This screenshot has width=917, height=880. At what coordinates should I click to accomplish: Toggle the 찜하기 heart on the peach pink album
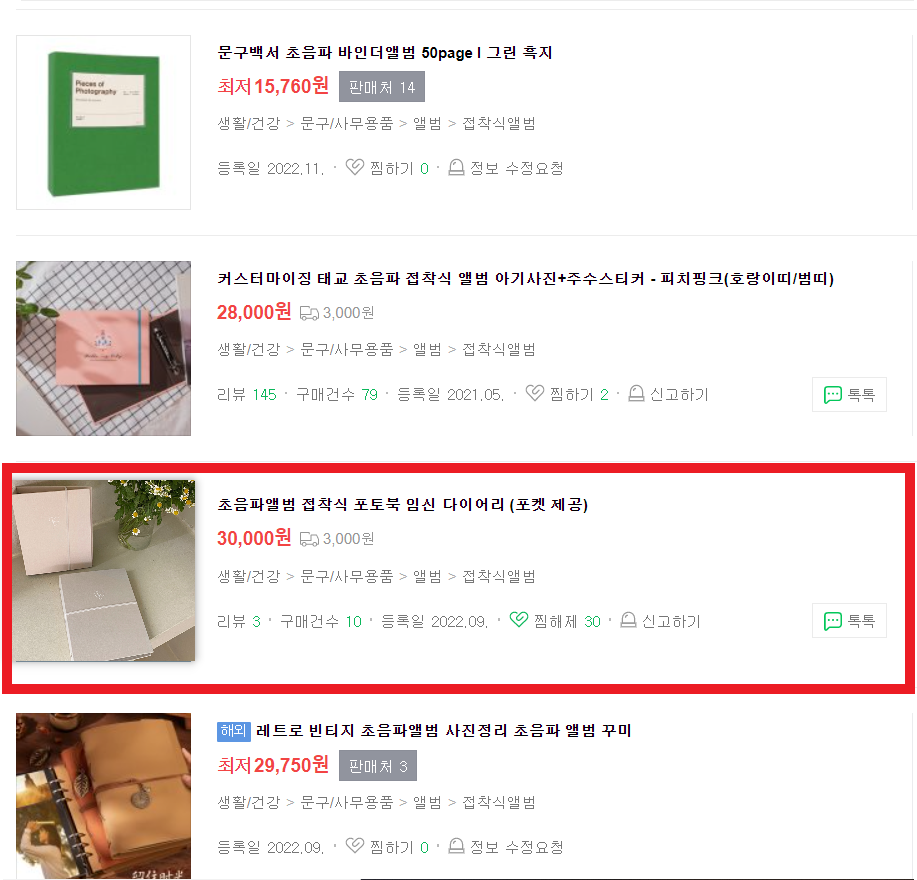pyautogui.click(x=535, y=394)
